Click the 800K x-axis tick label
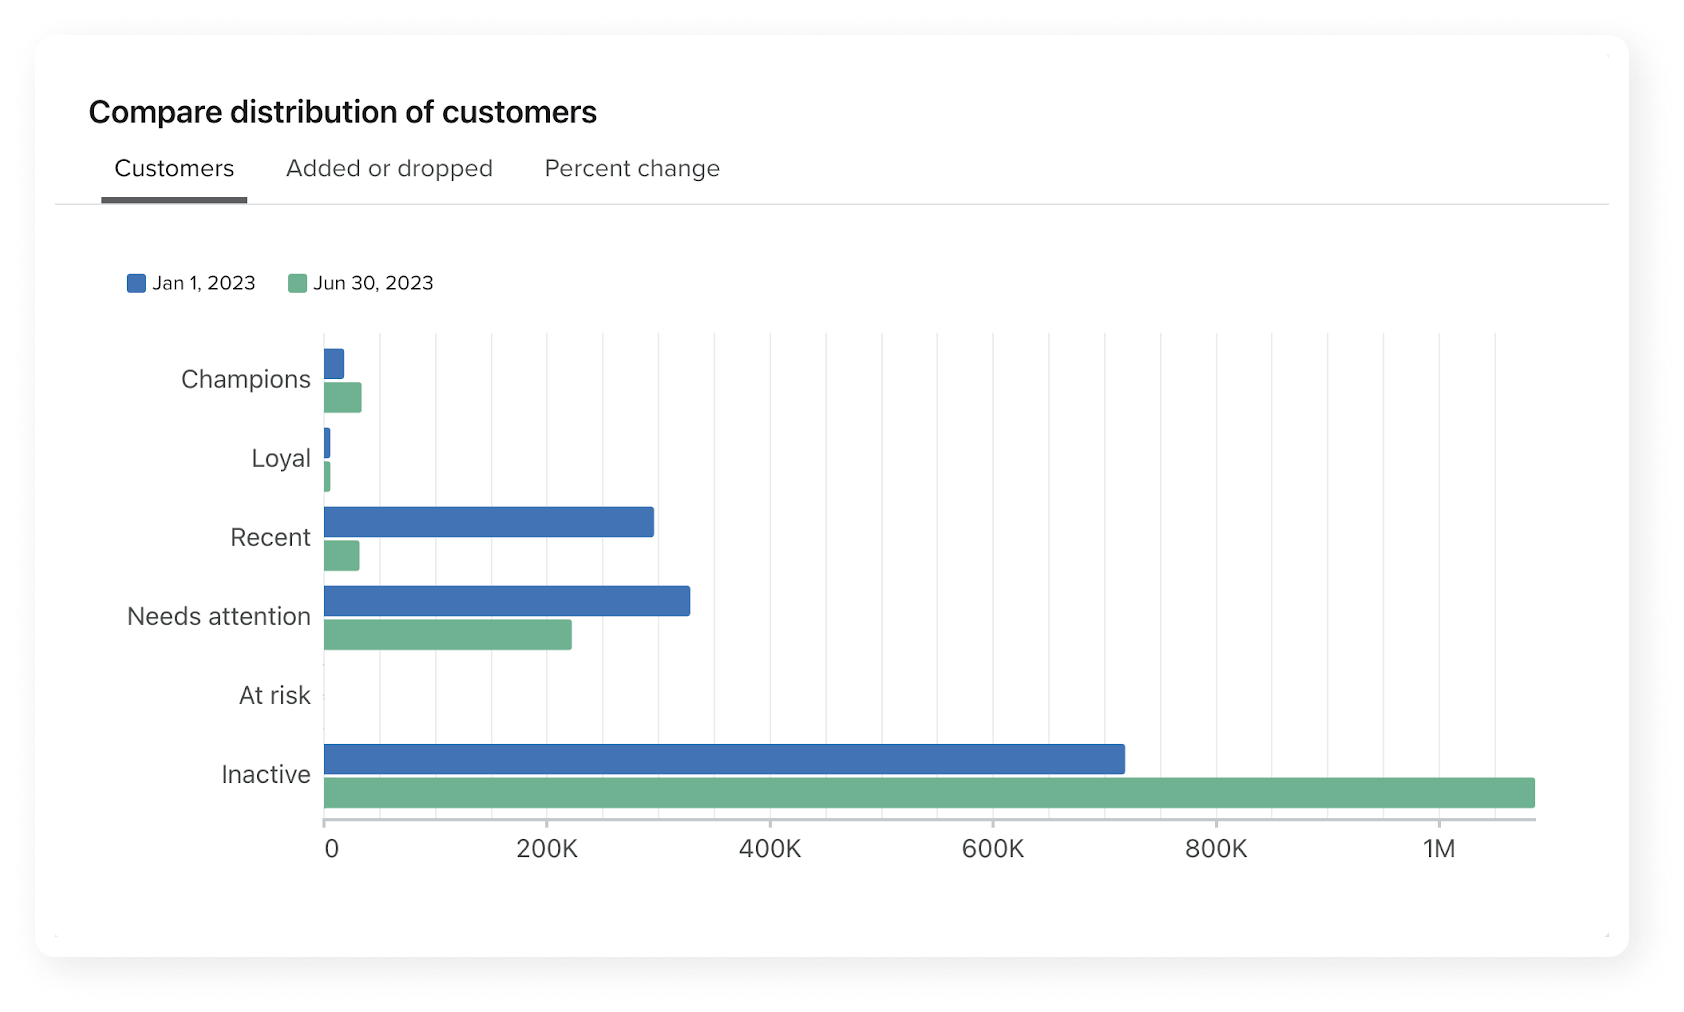 [1216, 849]
